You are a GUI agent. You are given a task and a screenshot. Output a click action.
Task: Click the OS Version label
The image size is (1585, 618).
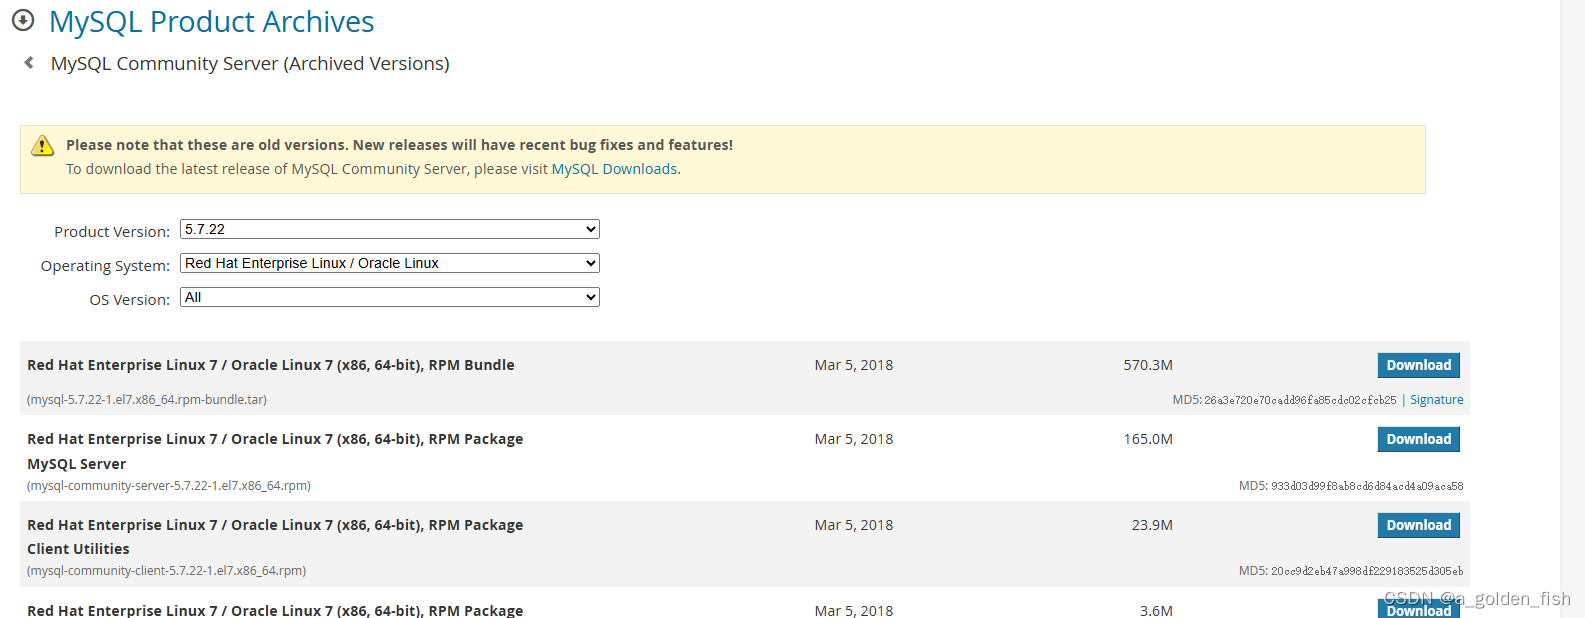click(130, 300)
